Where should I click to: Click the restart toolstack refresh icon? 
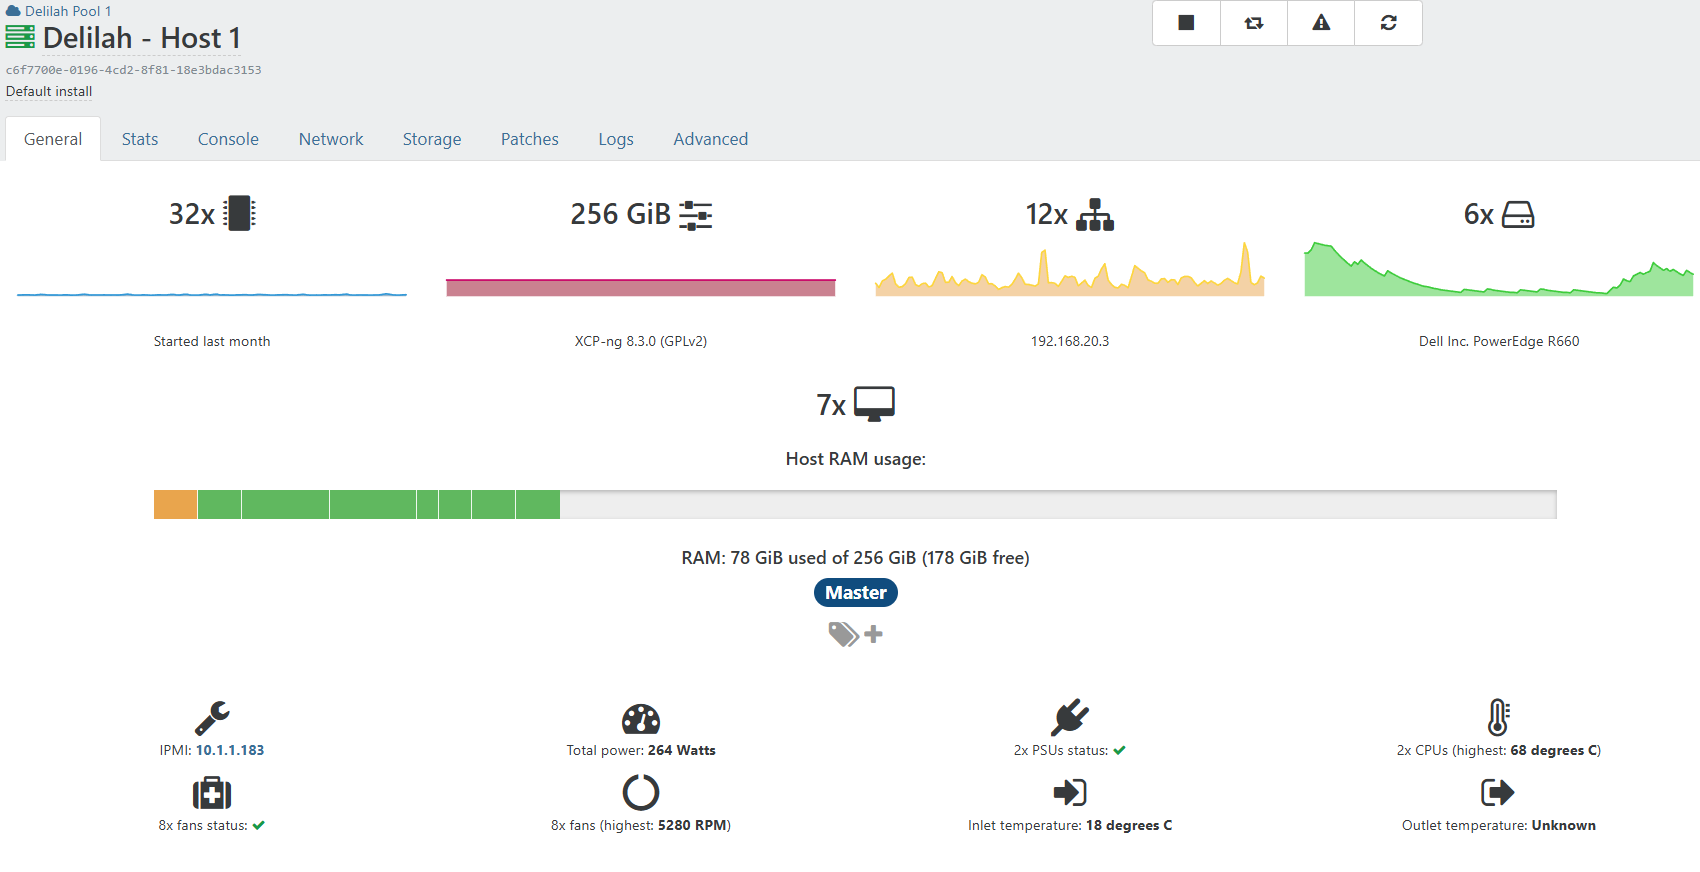1388,23
